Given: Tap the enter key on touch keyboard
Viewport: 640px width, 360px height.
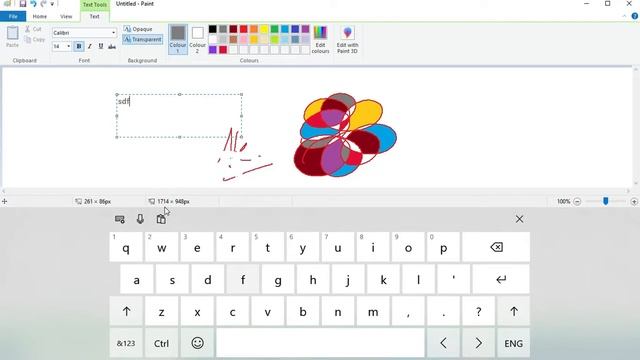Looking at the screenshot, I should point(501,280).
